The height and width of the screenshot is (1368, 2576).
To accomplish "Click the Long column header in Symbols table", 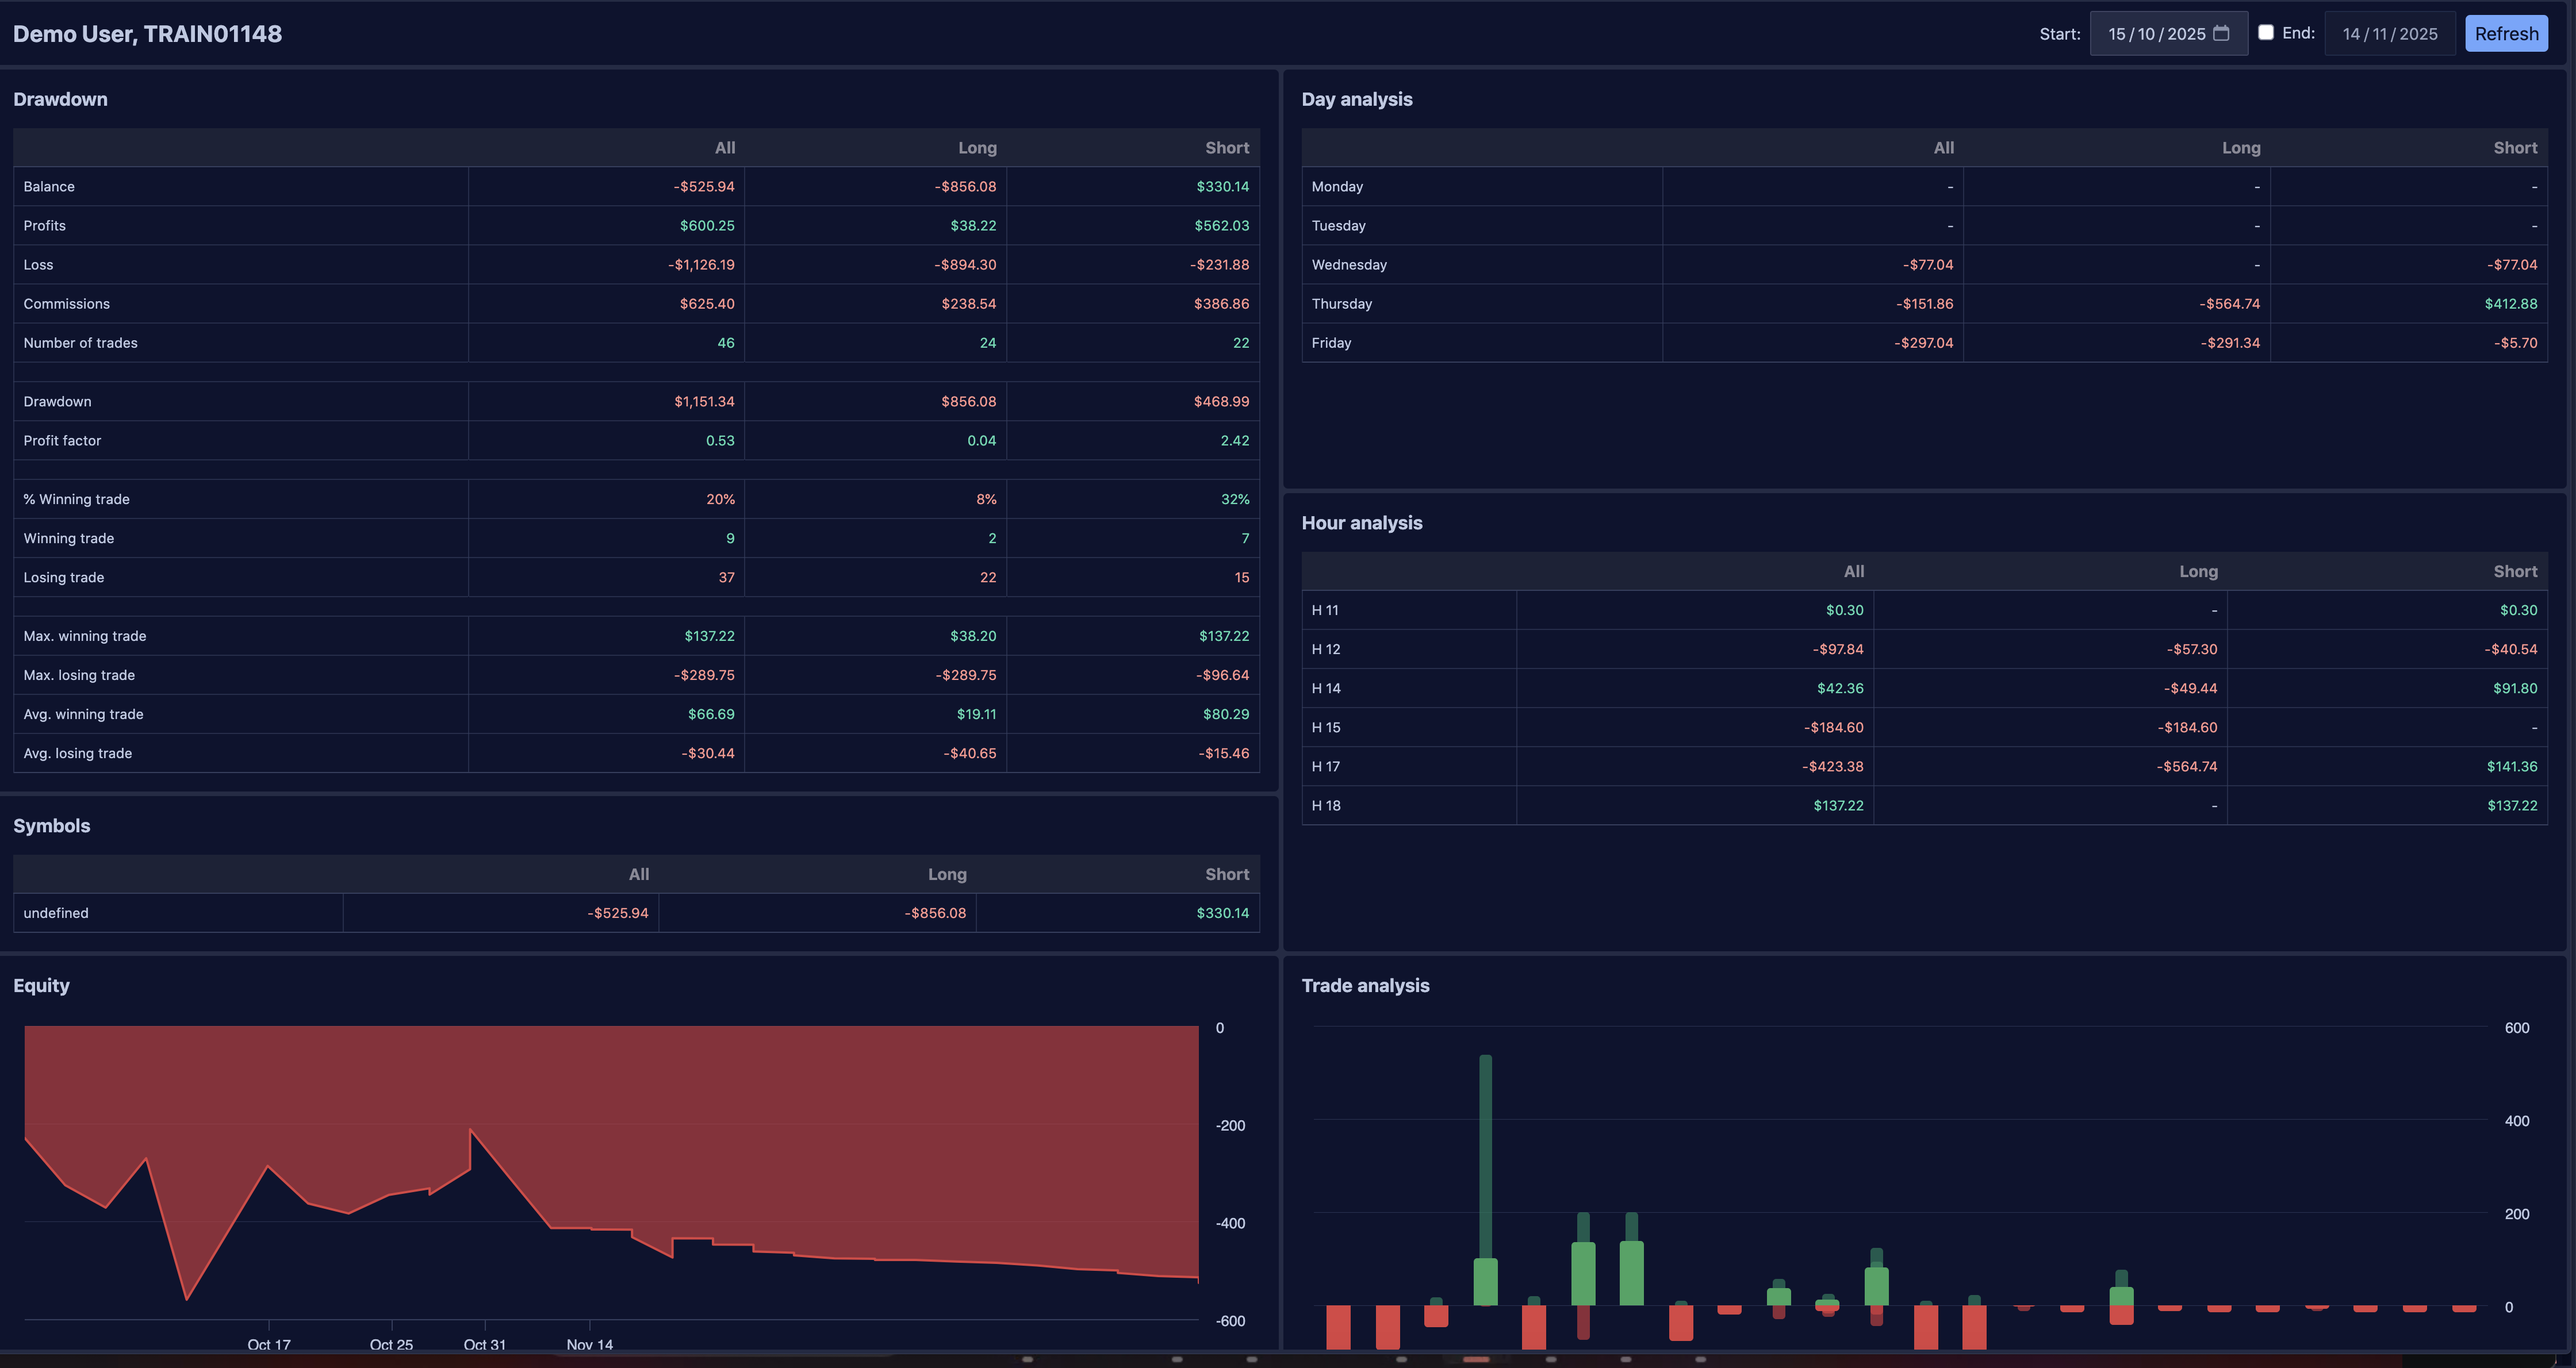I will (946, 874).
